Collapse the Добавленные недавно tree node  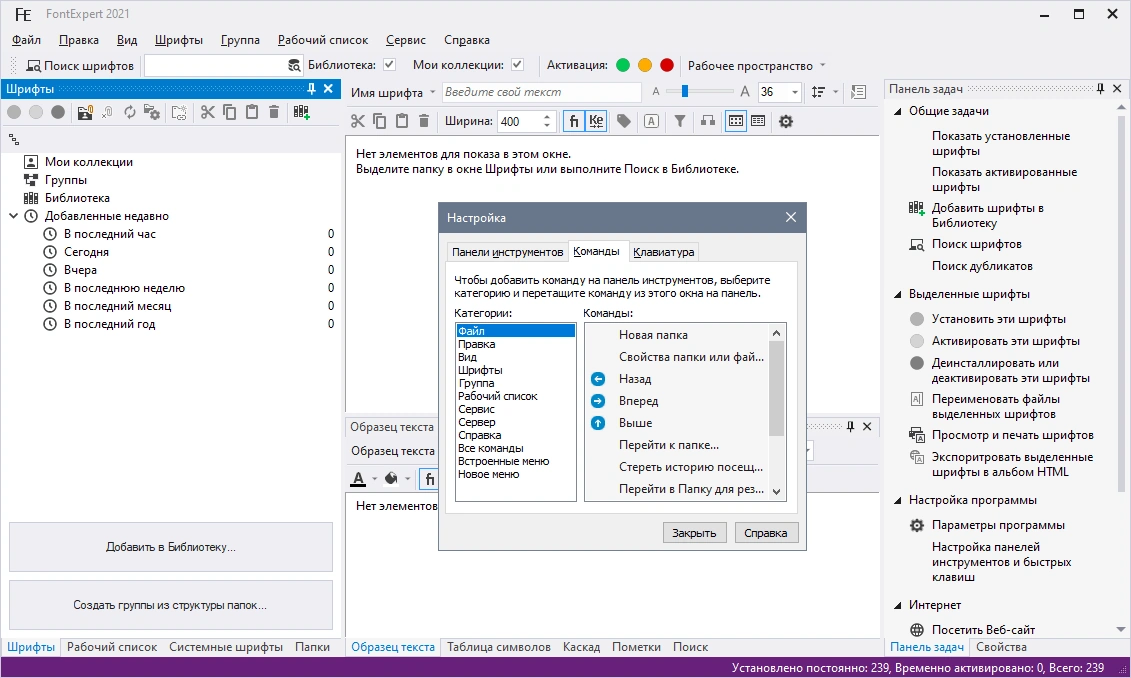point(13,216)
